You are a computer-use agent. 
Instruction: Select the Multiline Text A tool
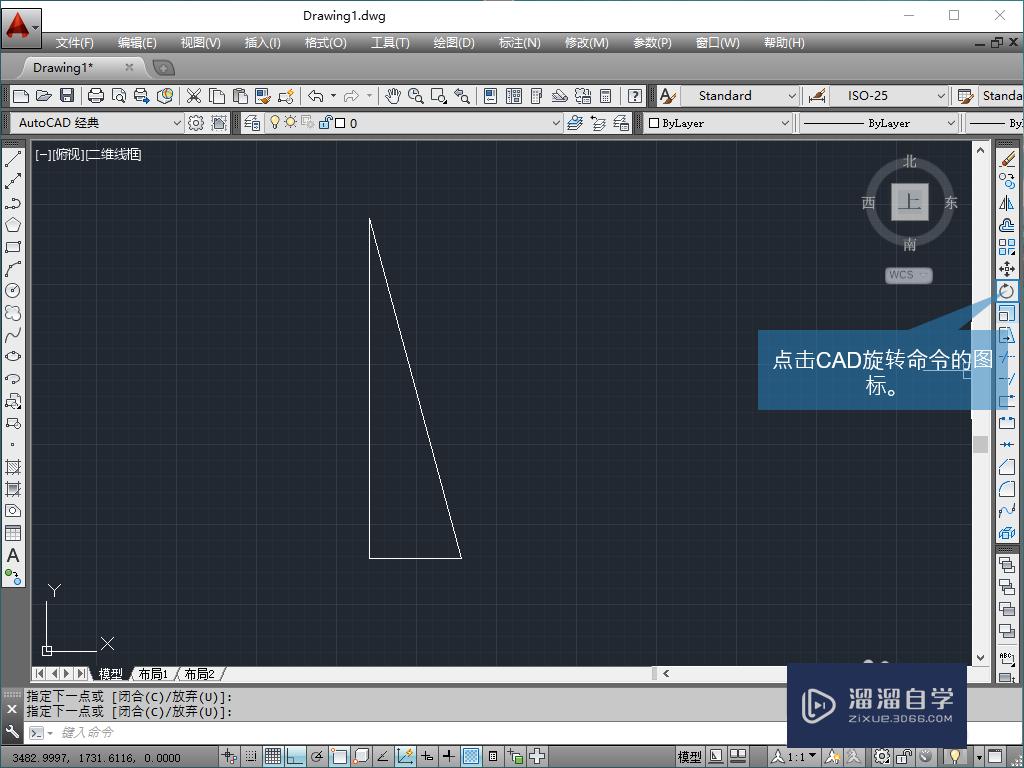13,555
